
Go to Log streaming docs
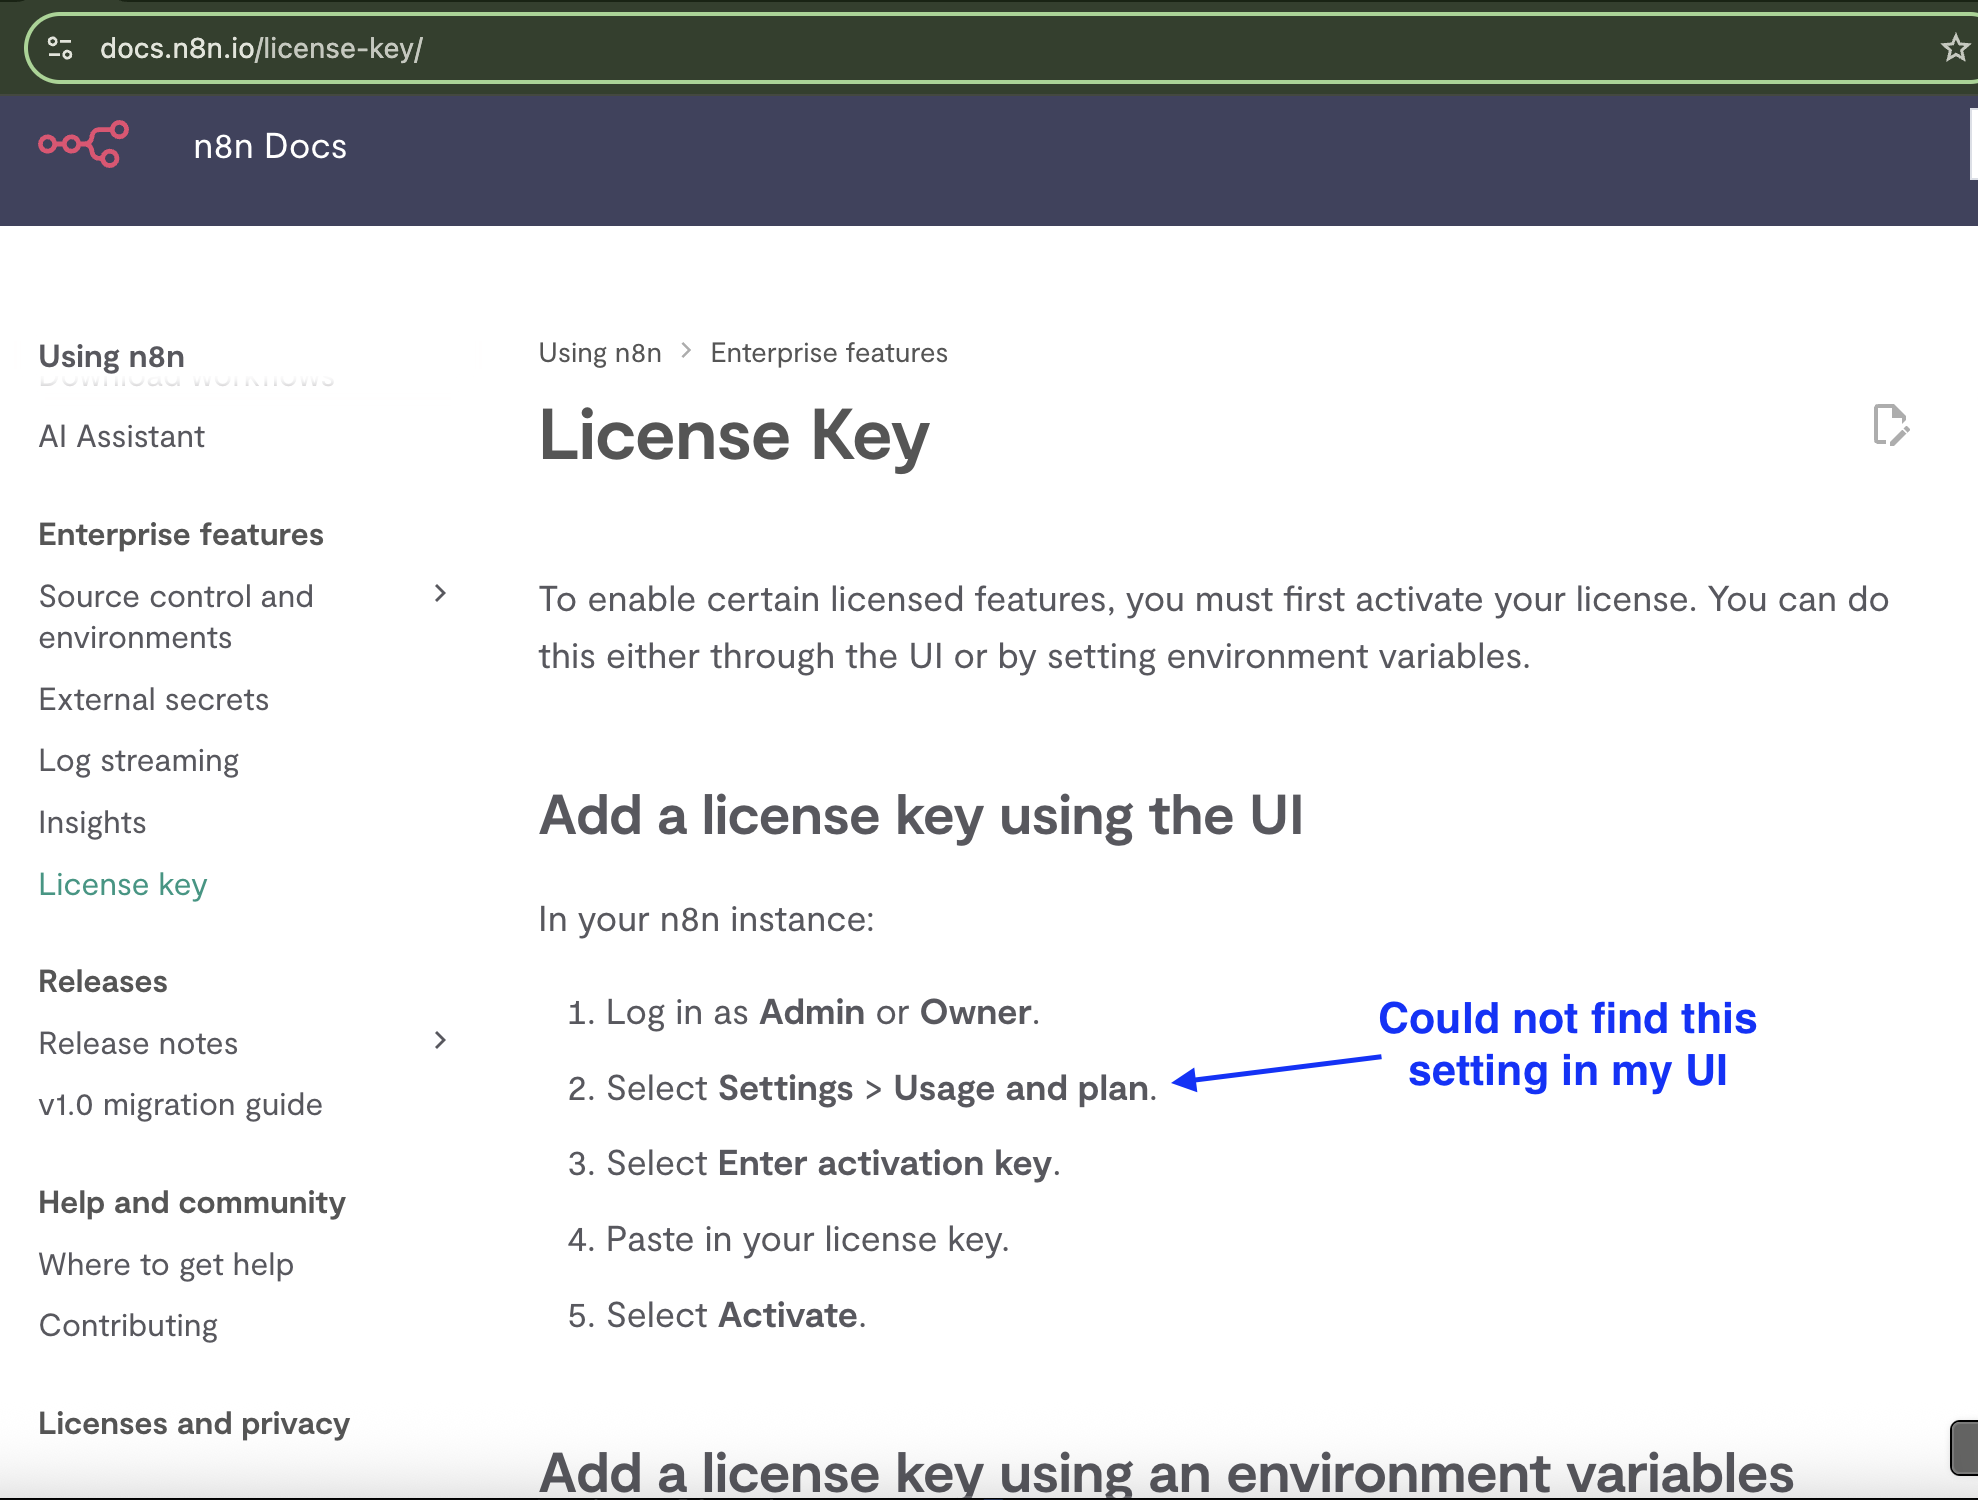(139, 761)
